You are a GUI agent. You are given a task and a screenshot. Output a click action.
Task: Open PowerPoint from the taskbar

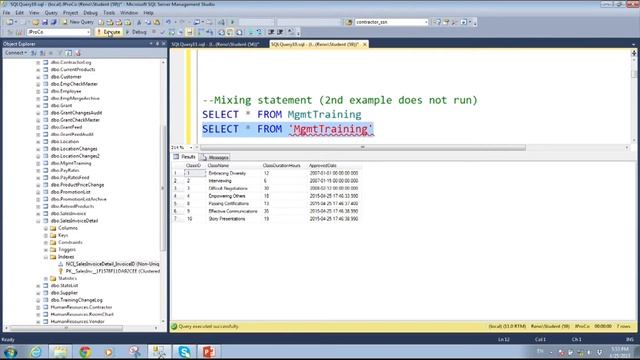[x=209, y=351]
